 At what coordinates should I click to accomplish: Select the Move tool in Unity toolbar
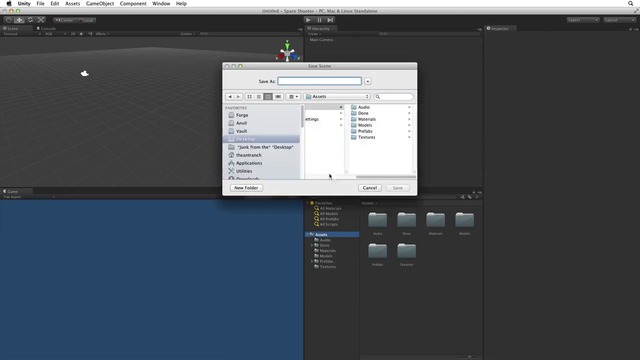[19, 20]
